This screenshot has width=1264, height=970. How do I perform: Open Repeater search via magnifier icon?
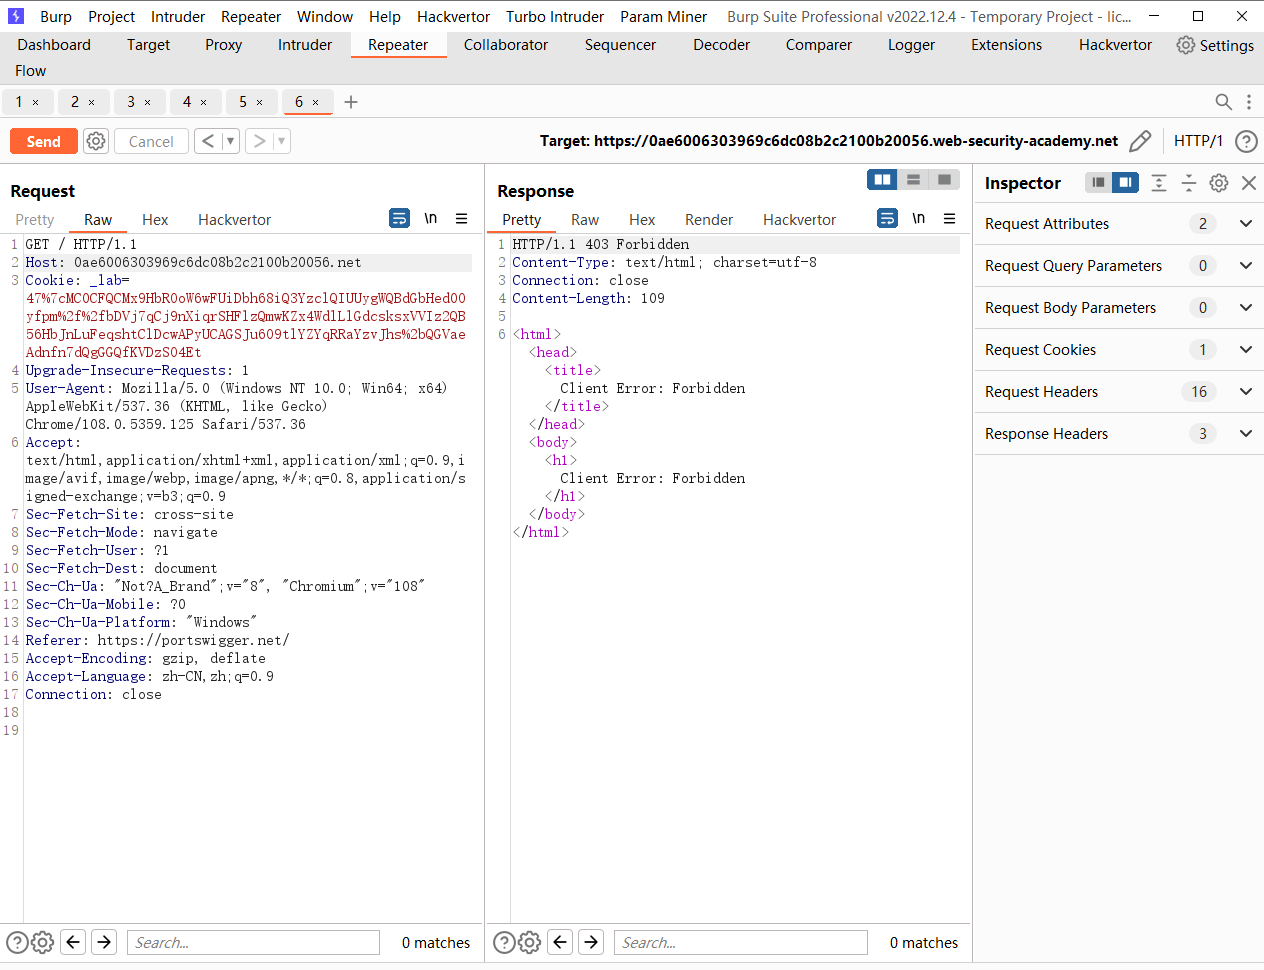pos(1223,102)
